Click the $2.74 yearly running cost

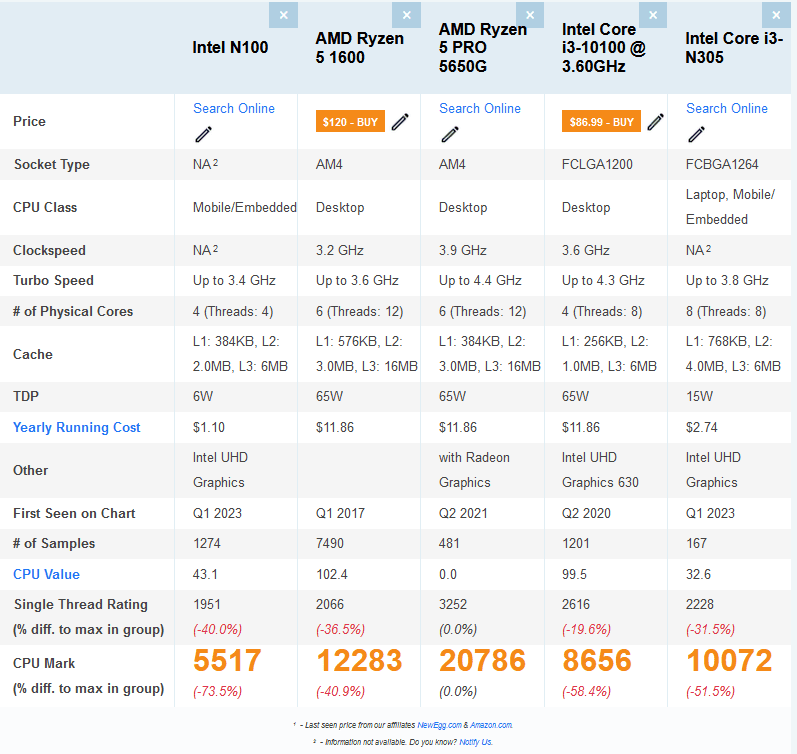tap(701, 428)
